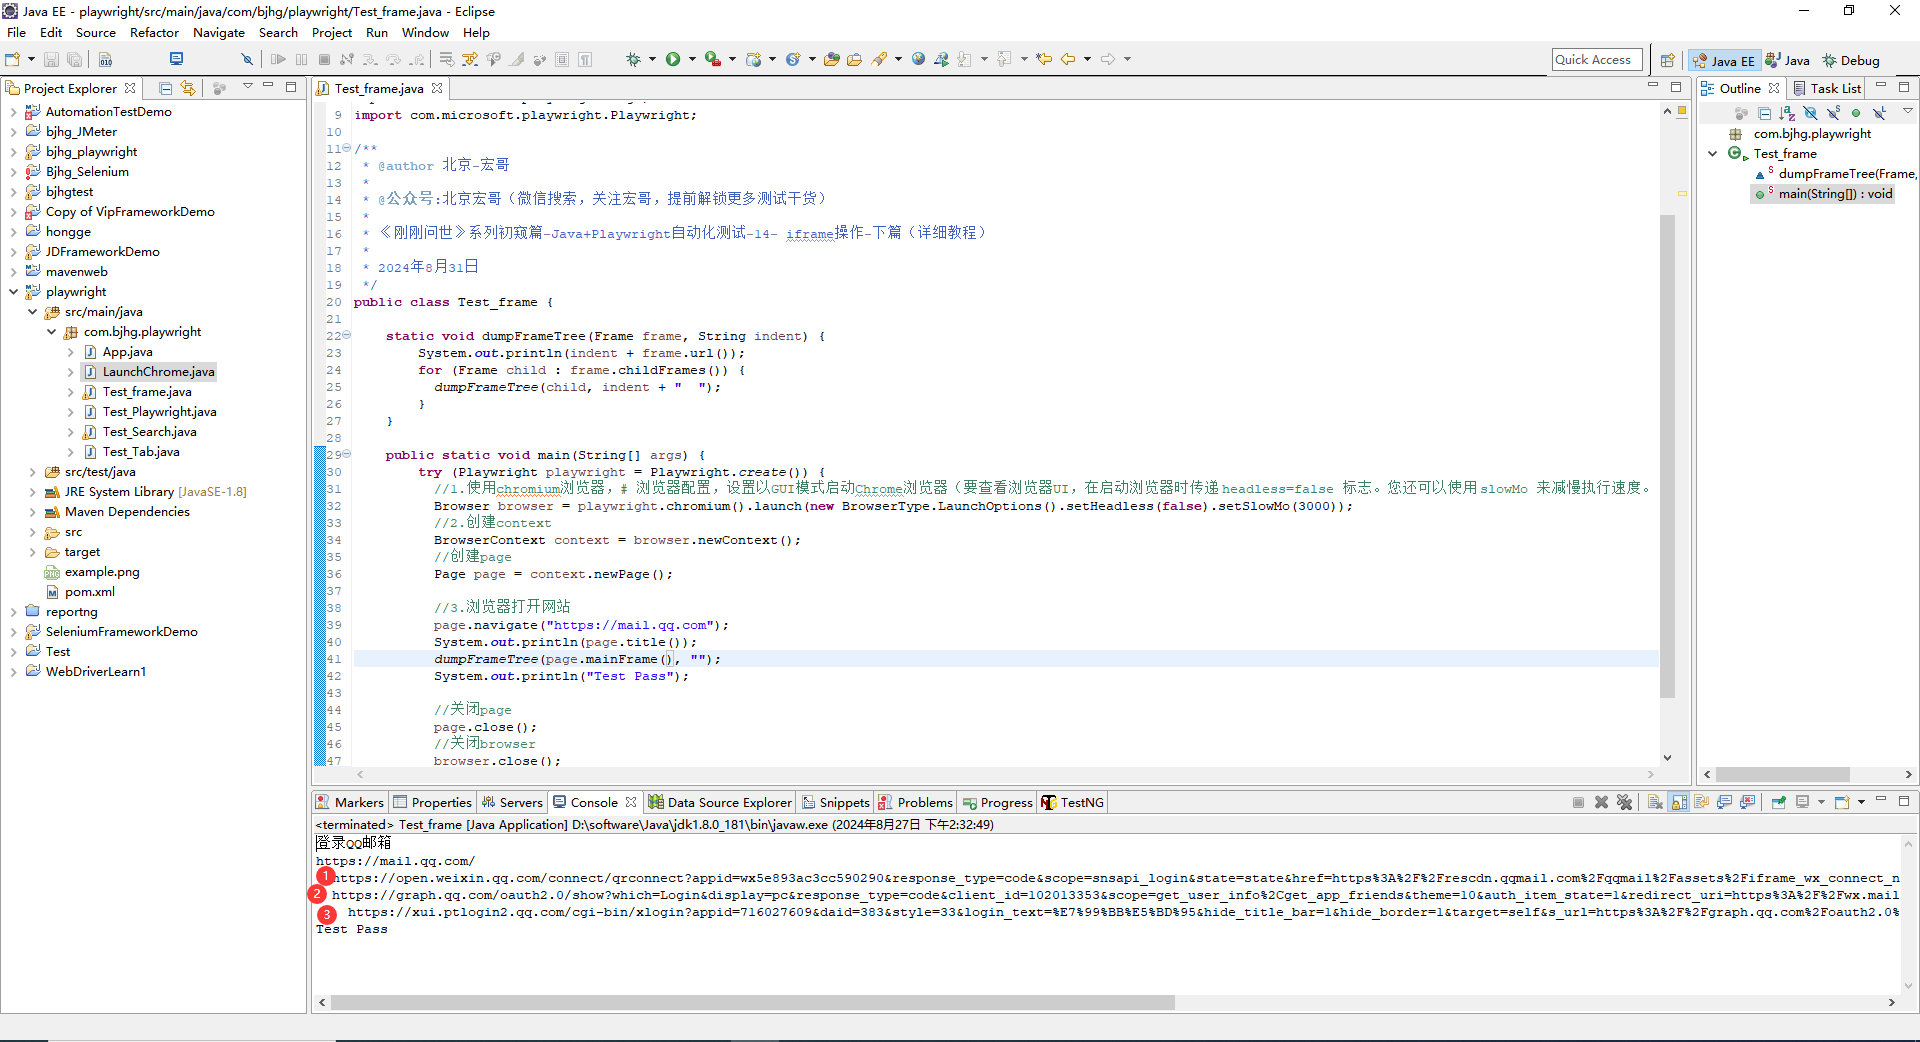Click Collapse All in the Outline view
The image size is (1920, 1042).
coord(1764,113)
